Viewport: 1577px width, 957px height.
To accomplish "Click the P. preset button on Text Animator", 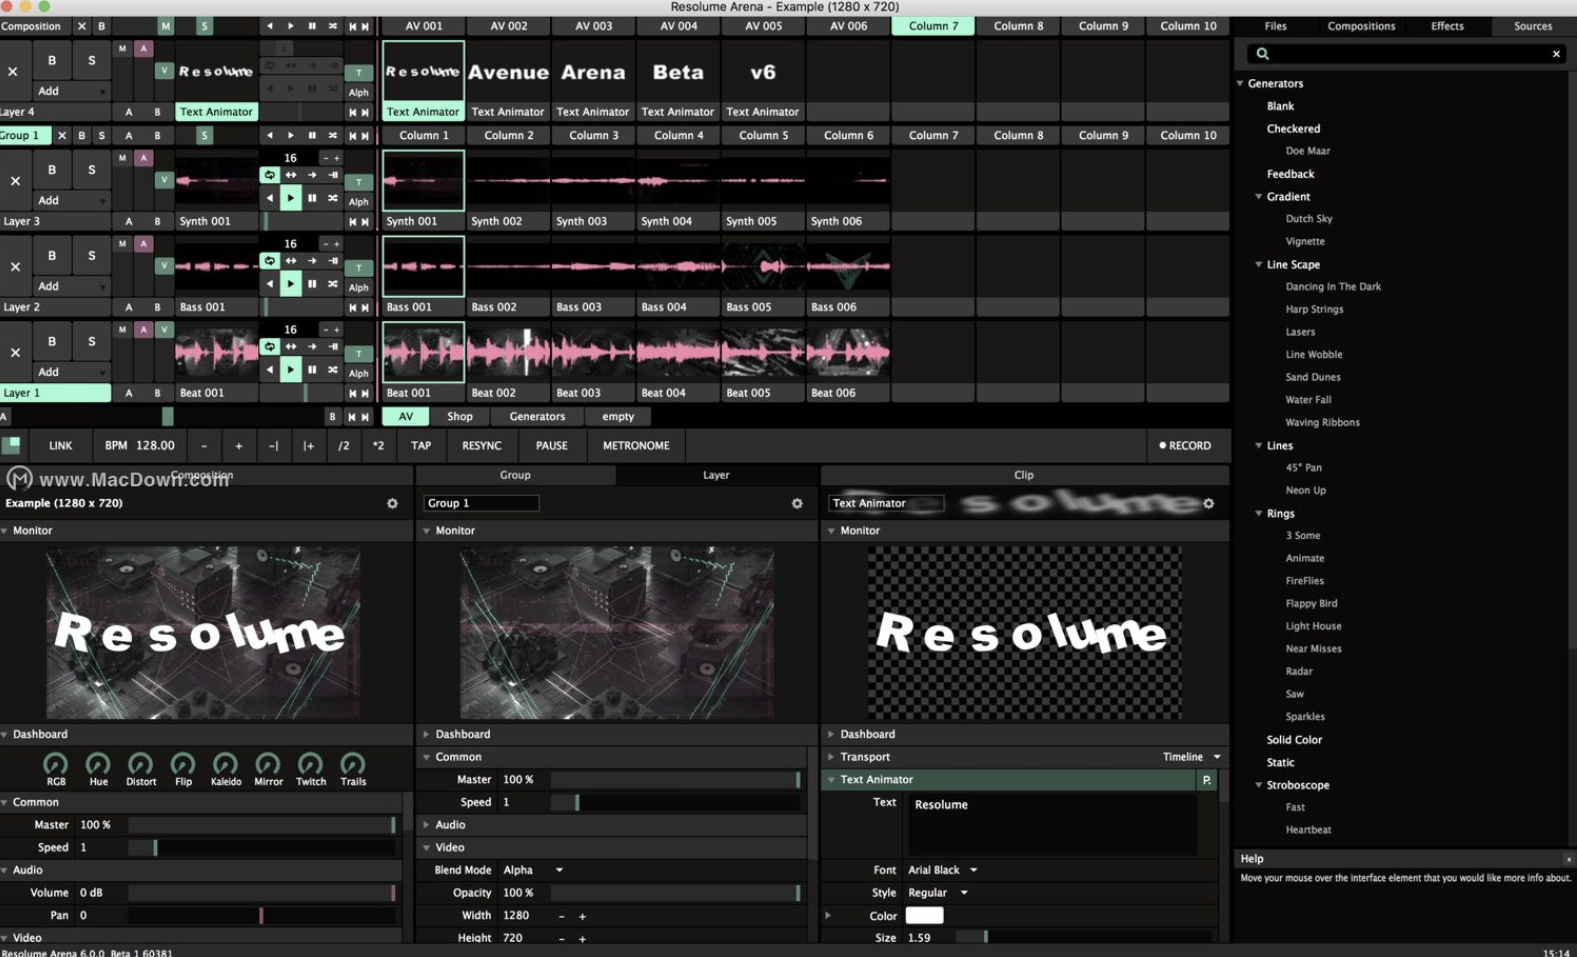I will (1207, 780).
